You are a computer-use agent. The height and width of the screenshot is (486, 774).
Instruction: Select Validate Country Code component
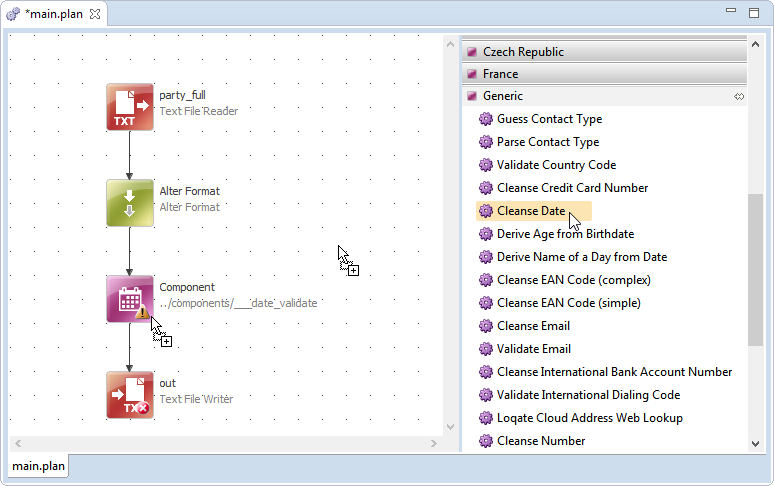556,165
